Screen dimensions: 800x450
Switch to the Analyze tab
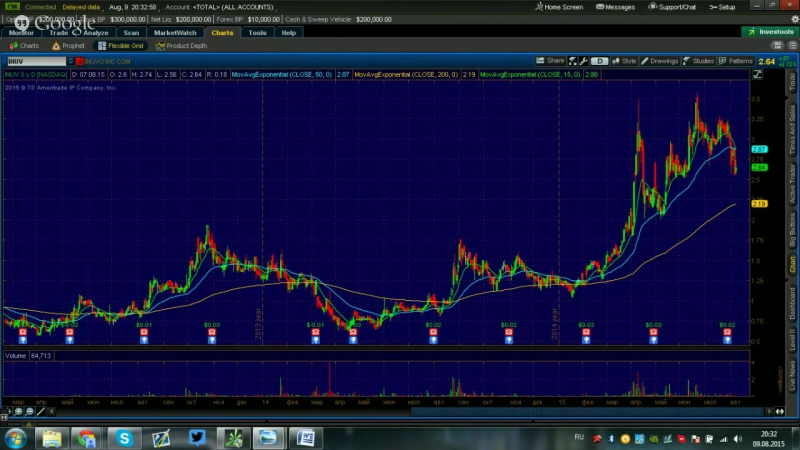95,33
